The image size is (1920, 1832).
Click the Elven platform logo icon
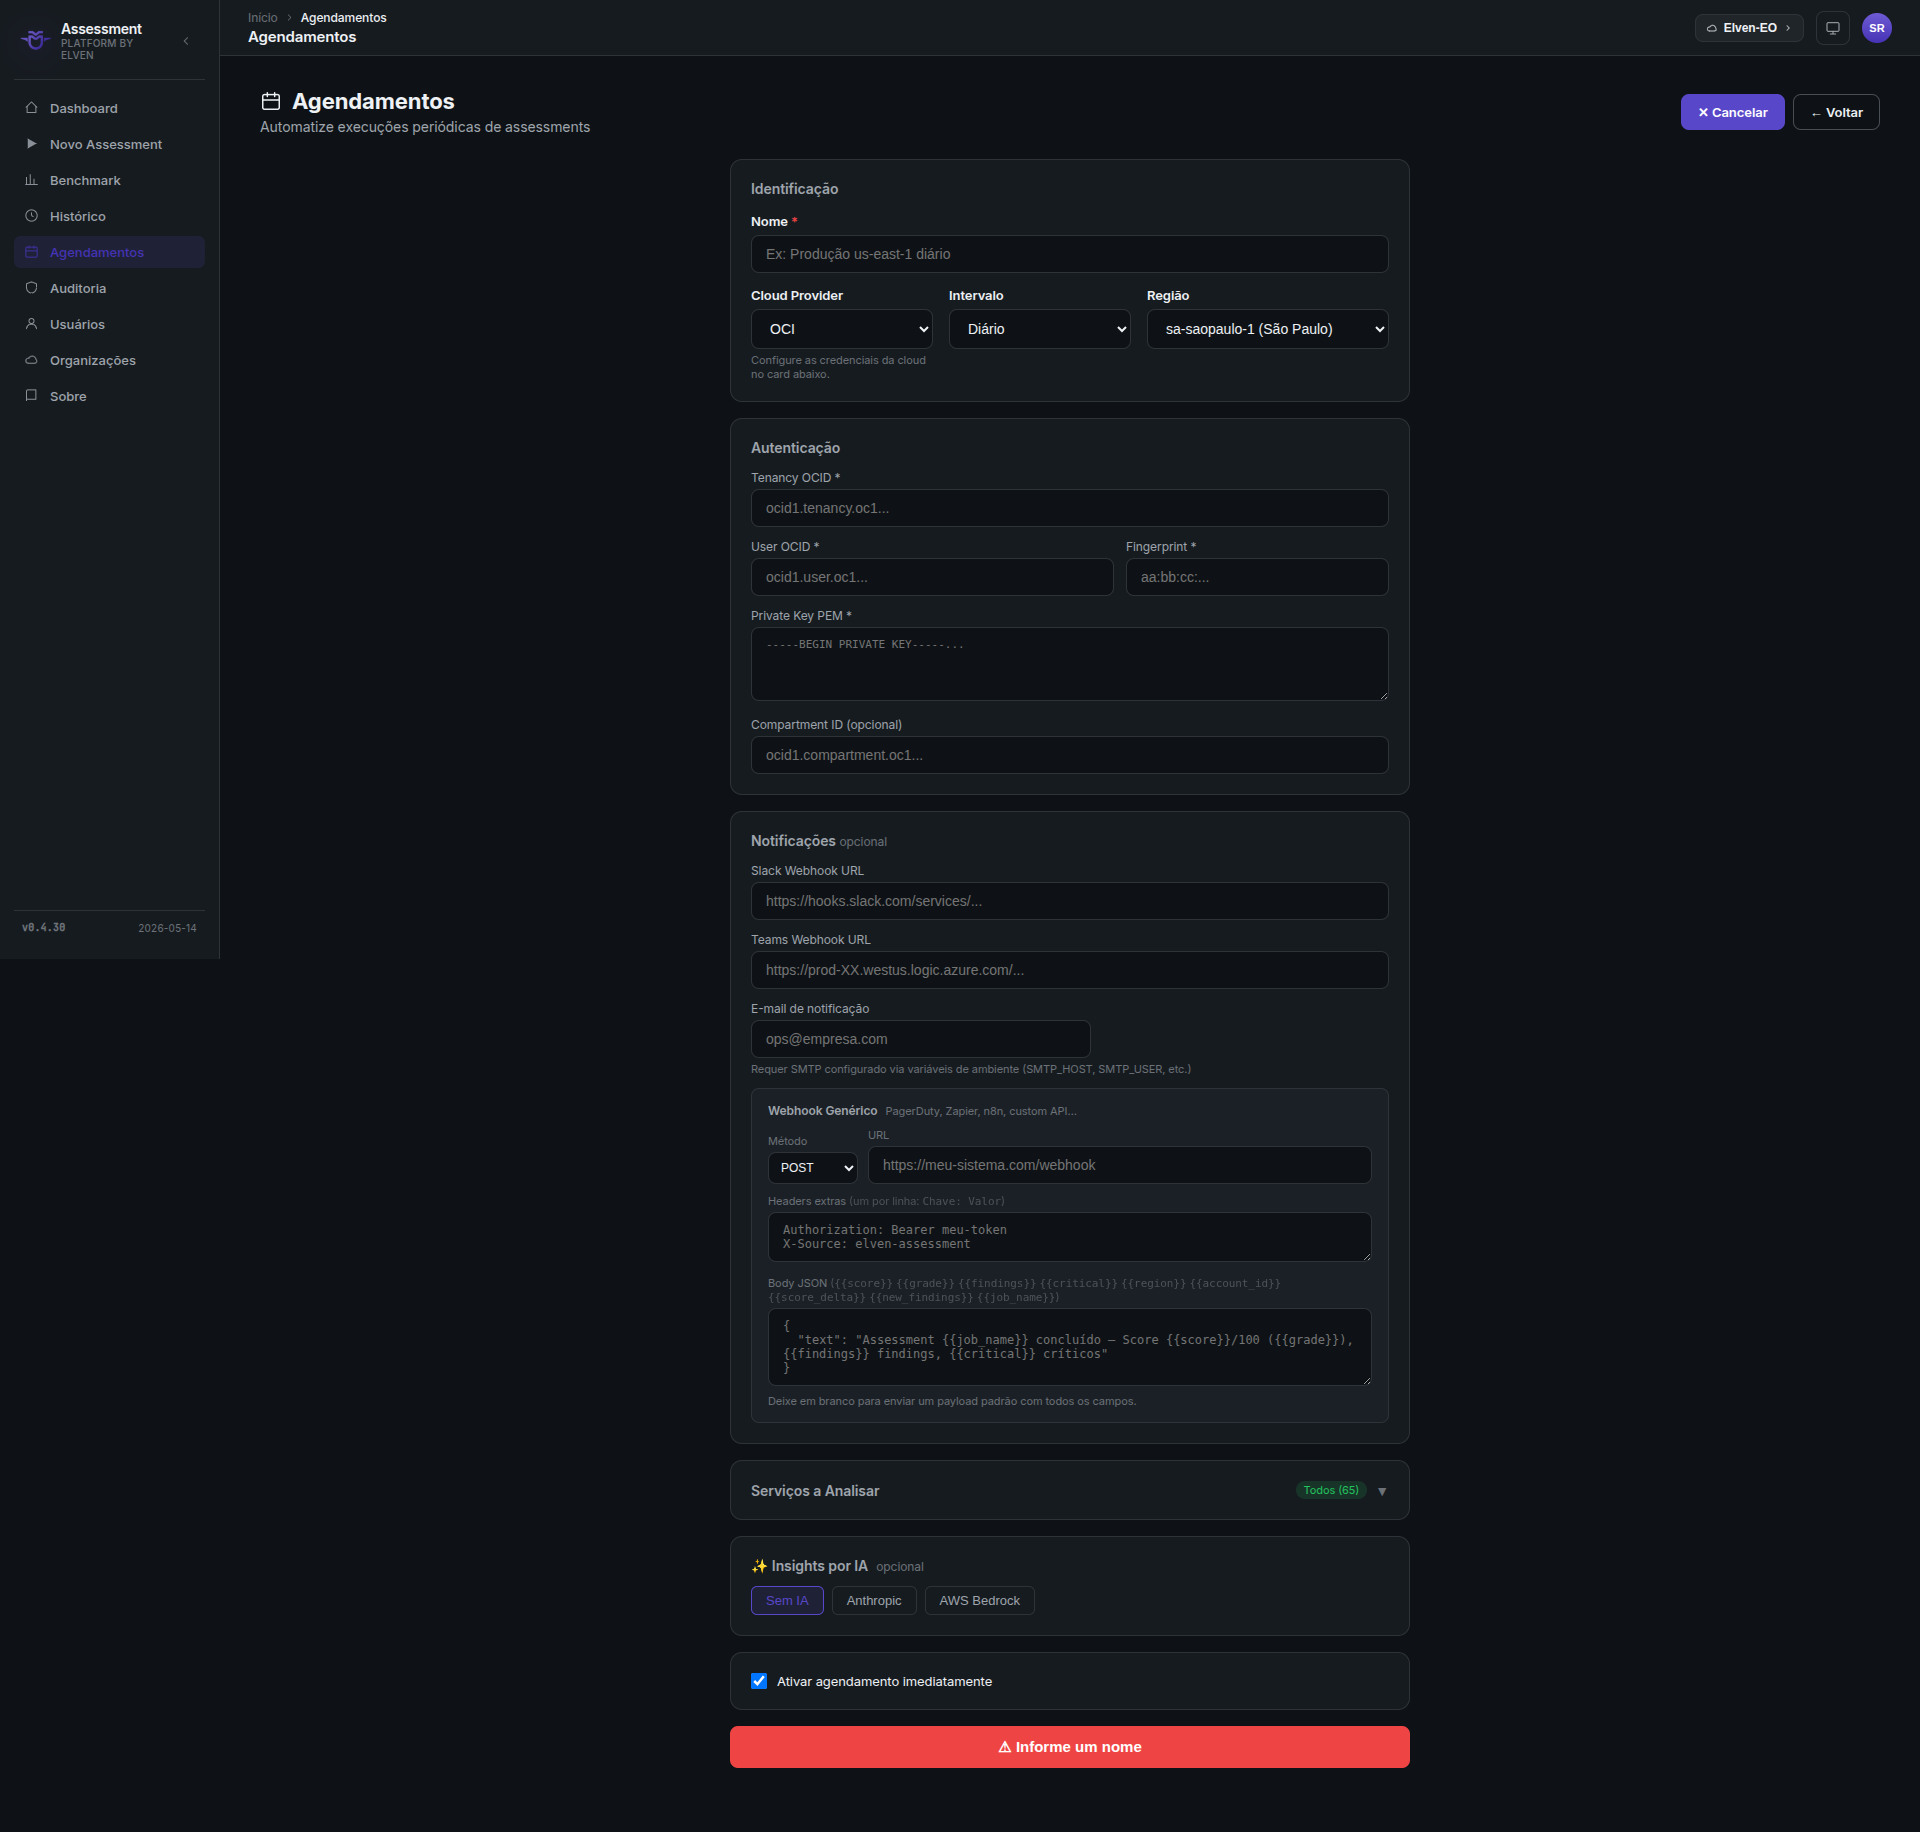click(x=35, y=40)
